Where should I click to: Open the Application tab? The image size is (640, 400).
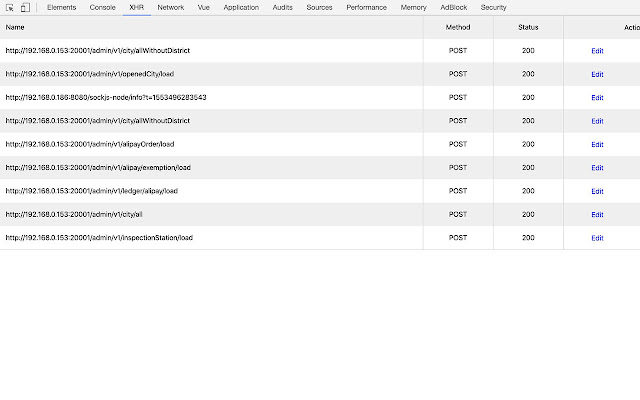[x=241, y=7]
